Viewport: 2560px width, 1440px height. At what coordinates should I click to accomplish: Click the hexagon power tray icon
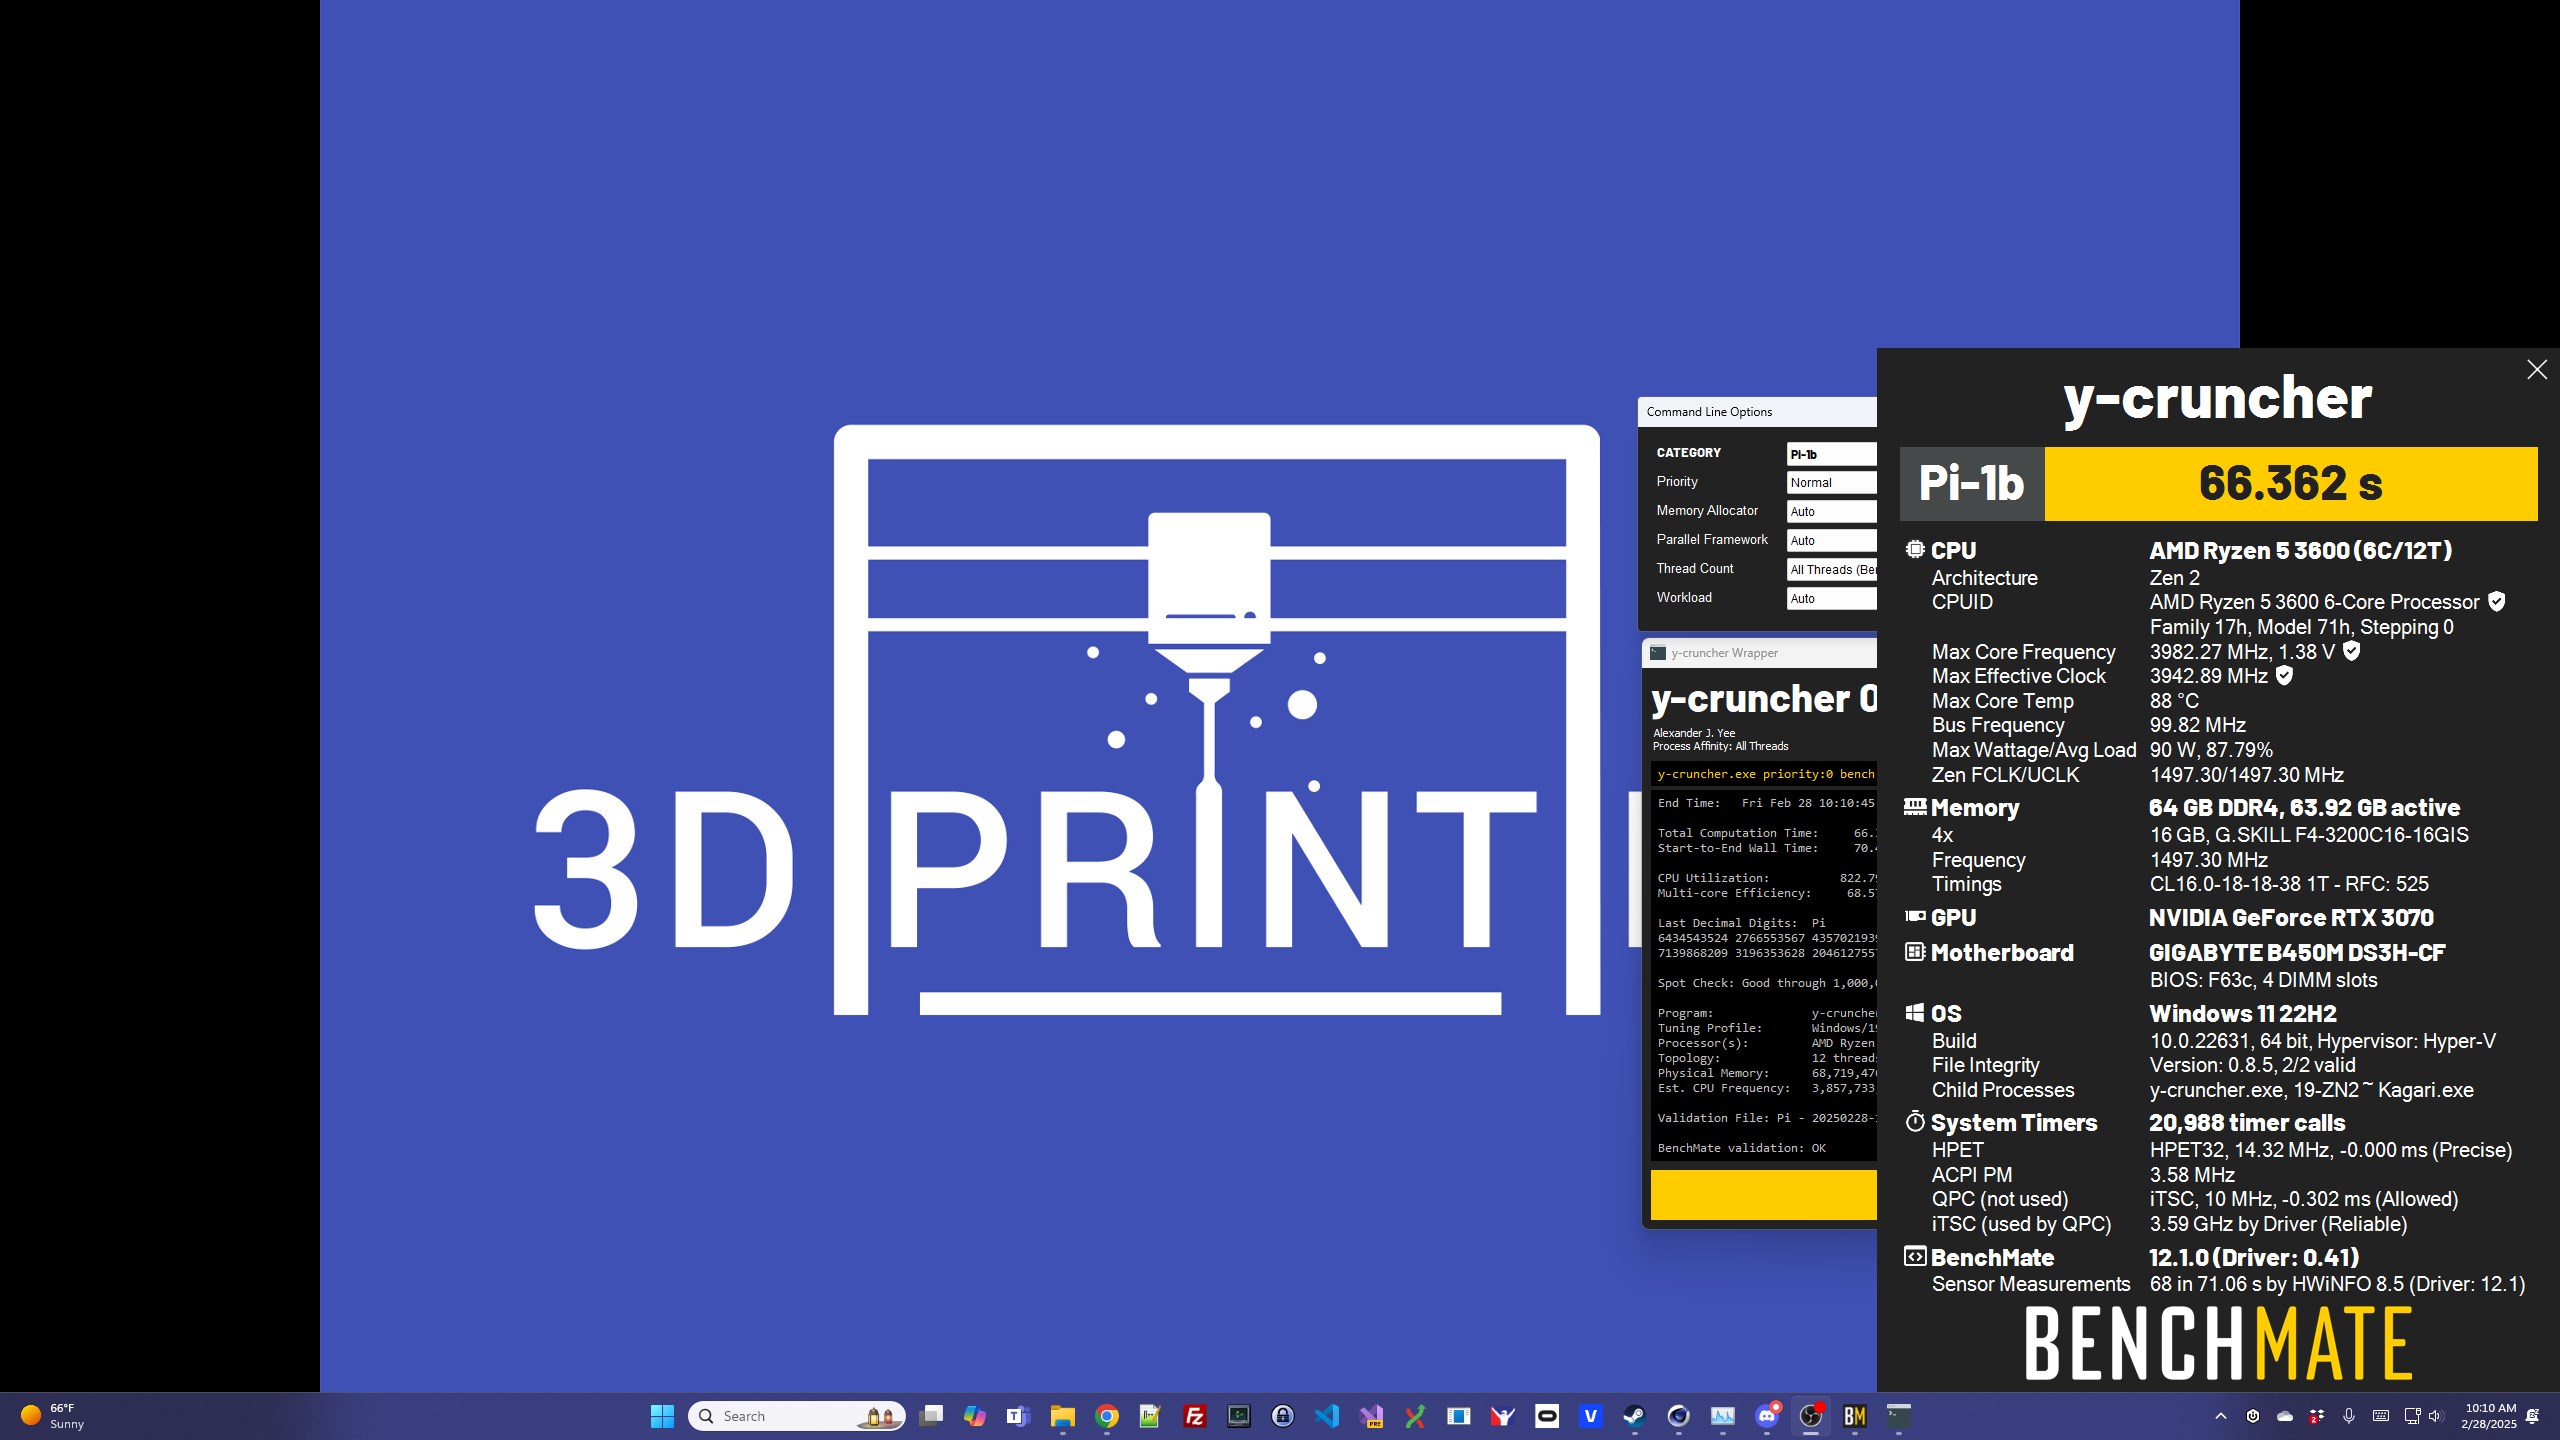tap(2253, 1416)
